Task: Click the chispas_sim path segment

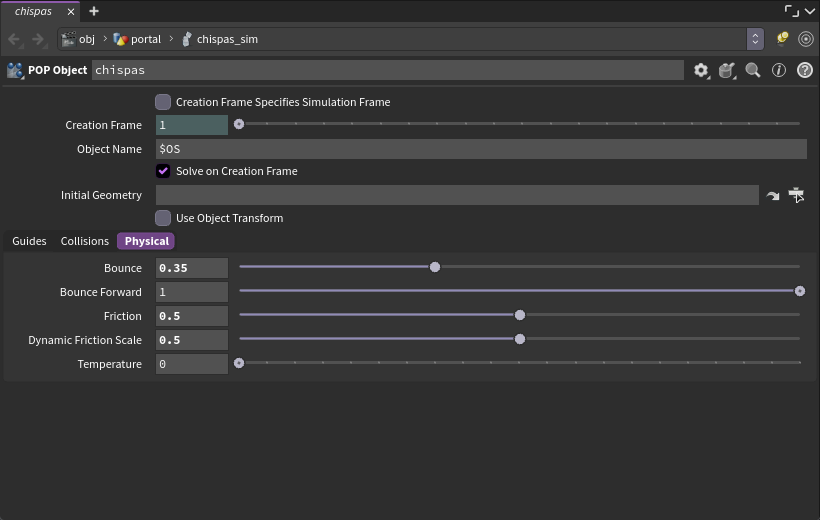Action: click(227, 39)
